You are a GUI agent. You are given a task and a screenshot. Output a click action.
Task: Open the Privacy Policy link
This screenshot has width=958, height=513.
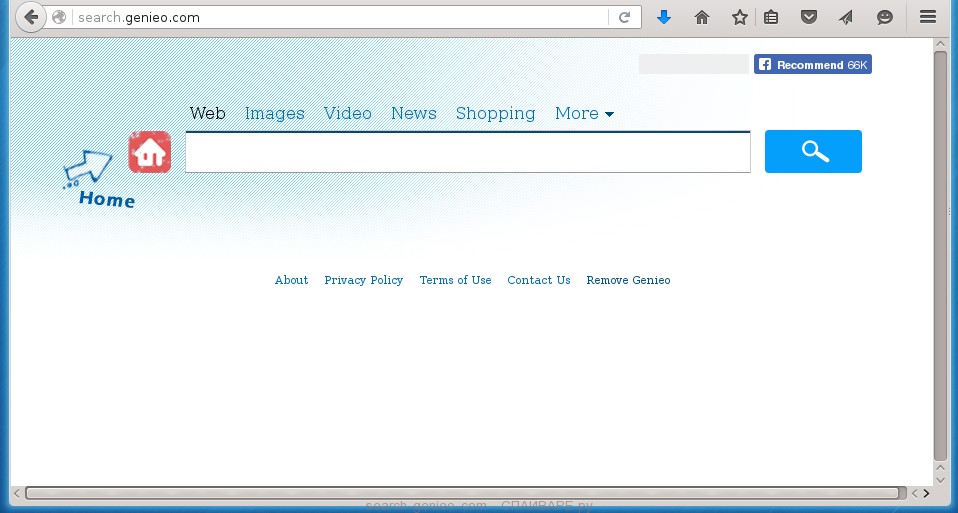point(363,280)
